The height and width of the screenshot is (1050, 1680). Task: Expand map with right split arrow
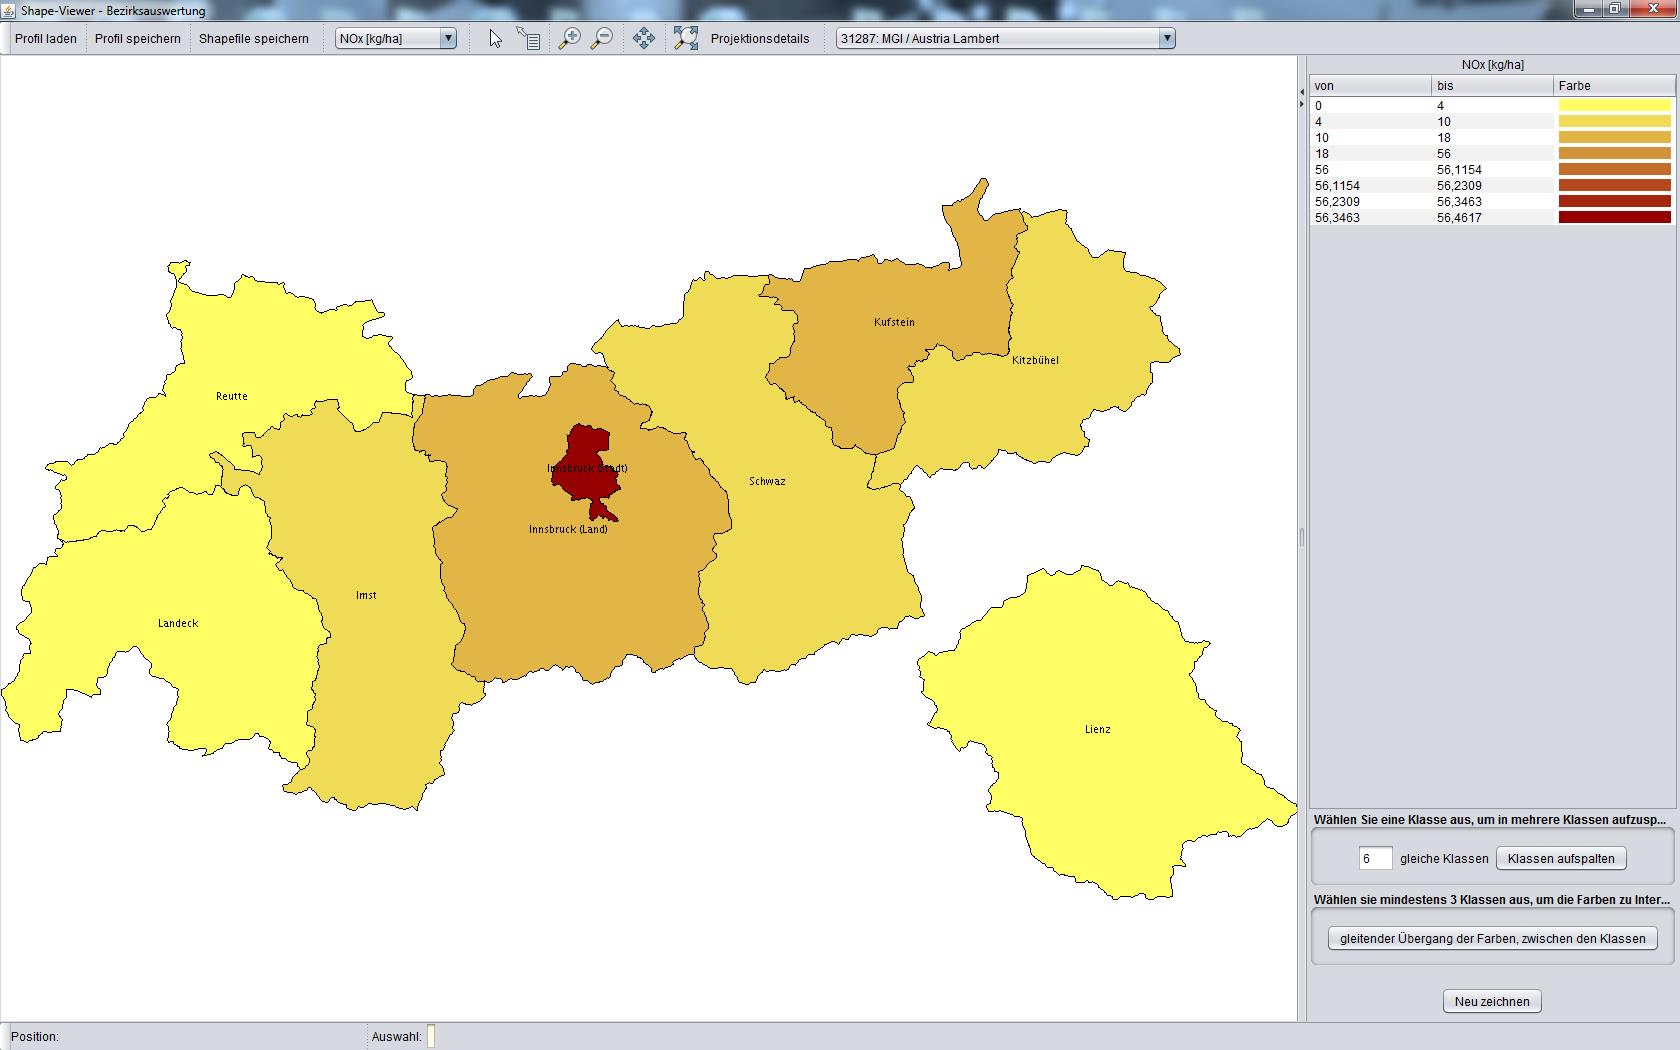[1302, 104]
